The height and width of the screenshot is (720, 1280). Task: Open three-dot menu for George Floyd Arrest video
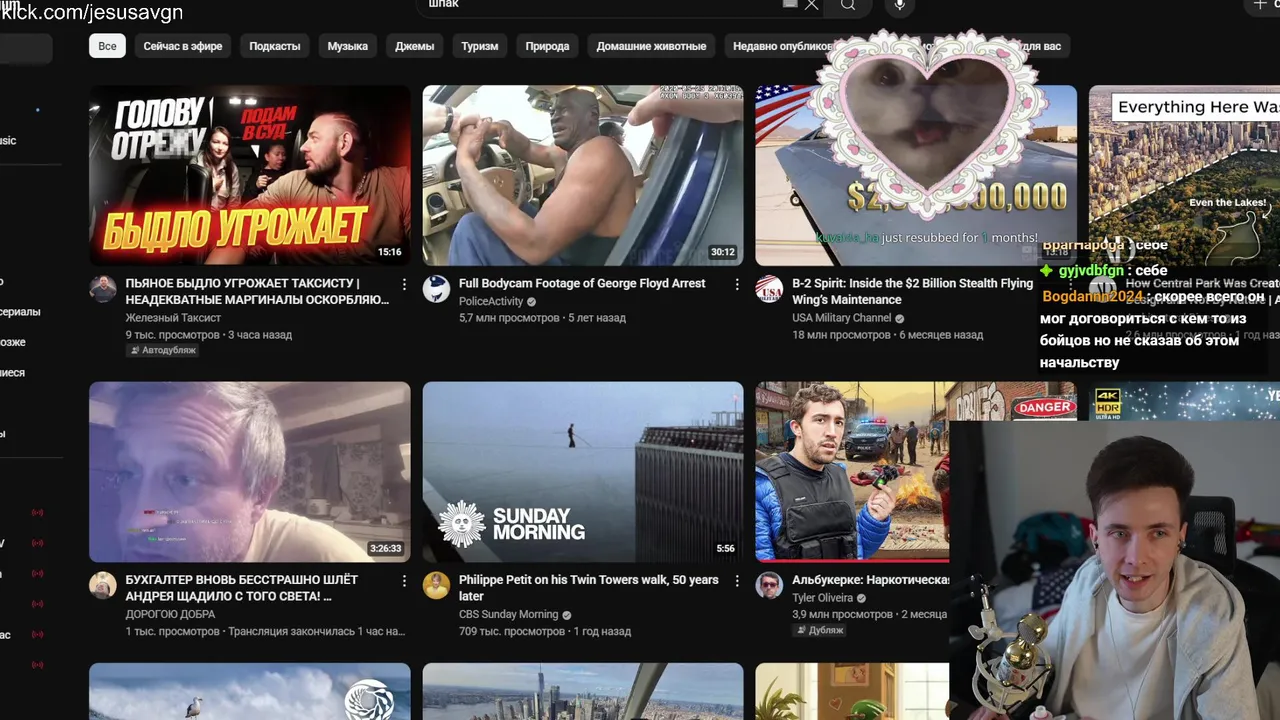(737, 285)
